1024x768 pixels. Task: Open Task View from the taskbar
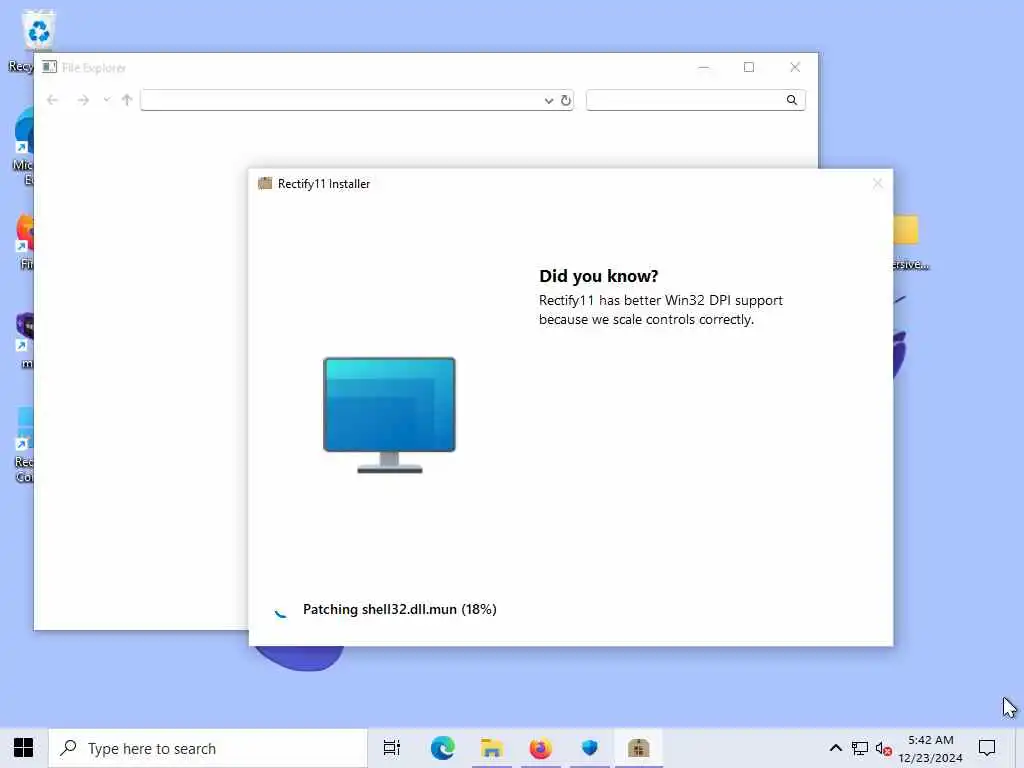point(392,748)
